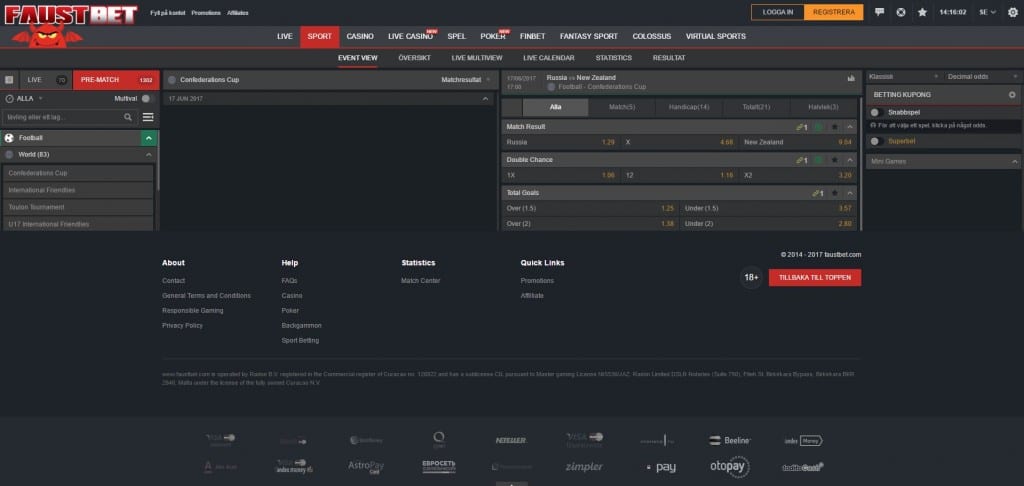Select the PRE-MATCH tab
The height and width of the screenshot is (486, 1024).
tap(116, 80)
